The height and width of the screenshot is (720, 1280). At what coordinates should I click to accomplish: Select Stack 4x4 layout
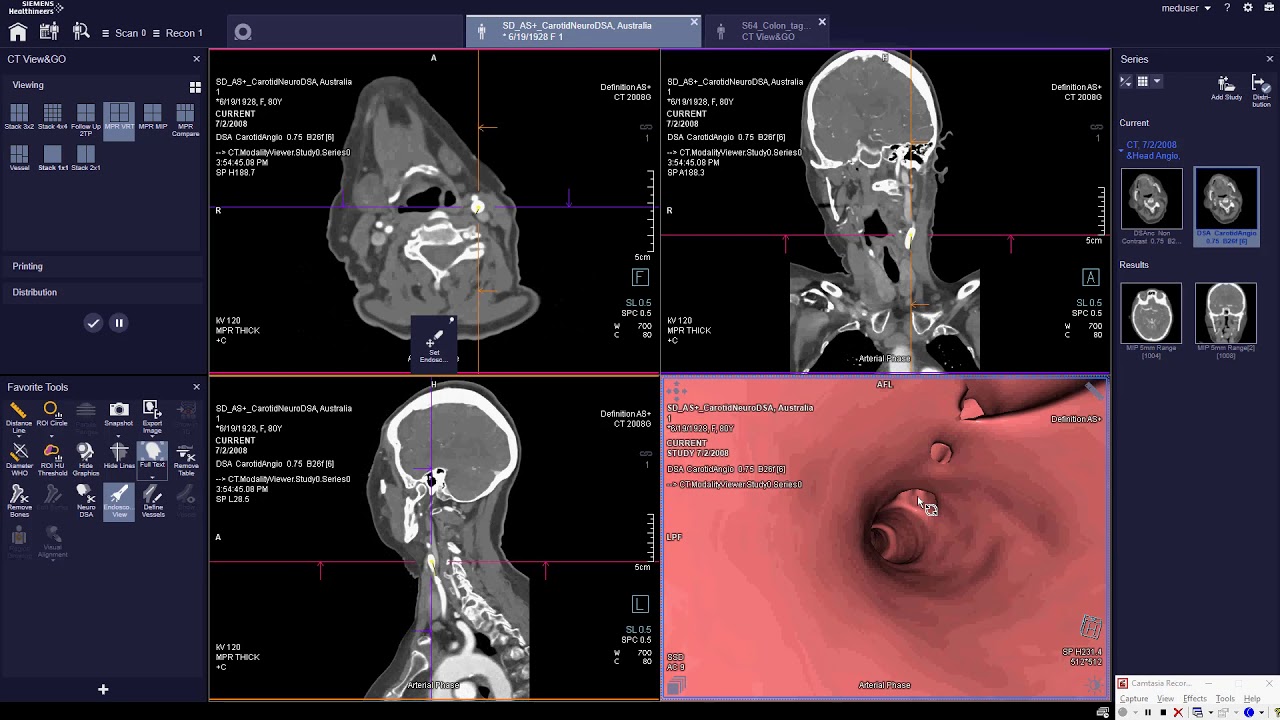click(52, 118)
